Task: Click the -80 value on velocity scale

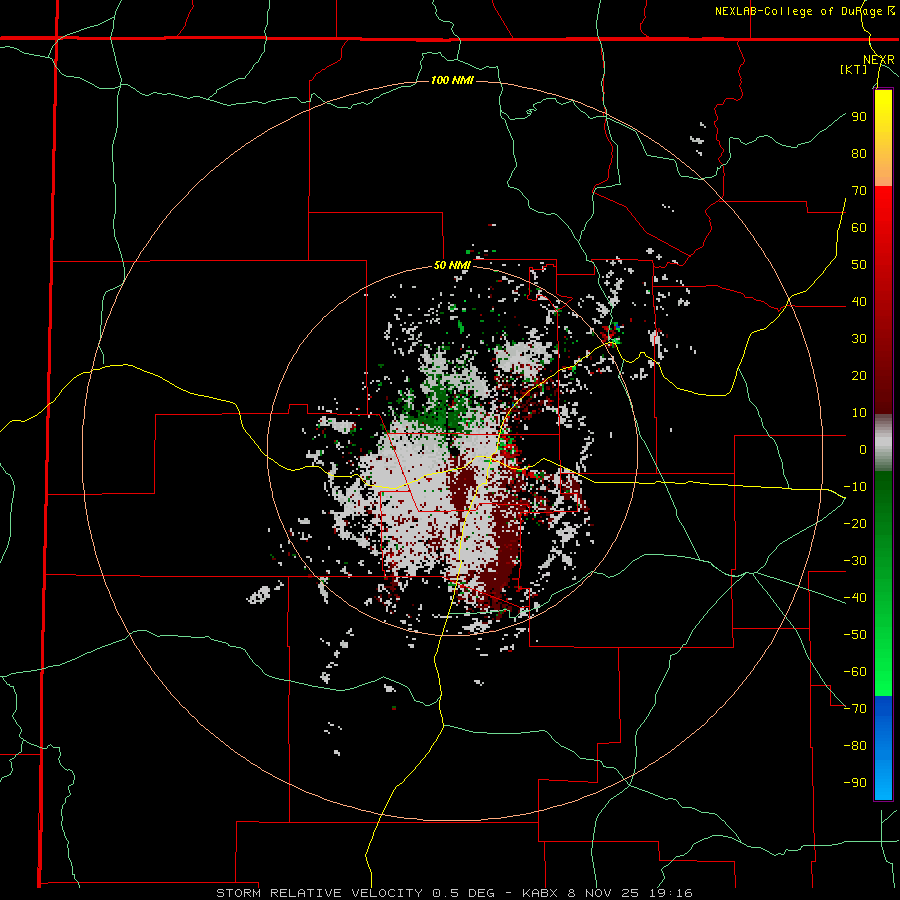Action: (855, 746)
